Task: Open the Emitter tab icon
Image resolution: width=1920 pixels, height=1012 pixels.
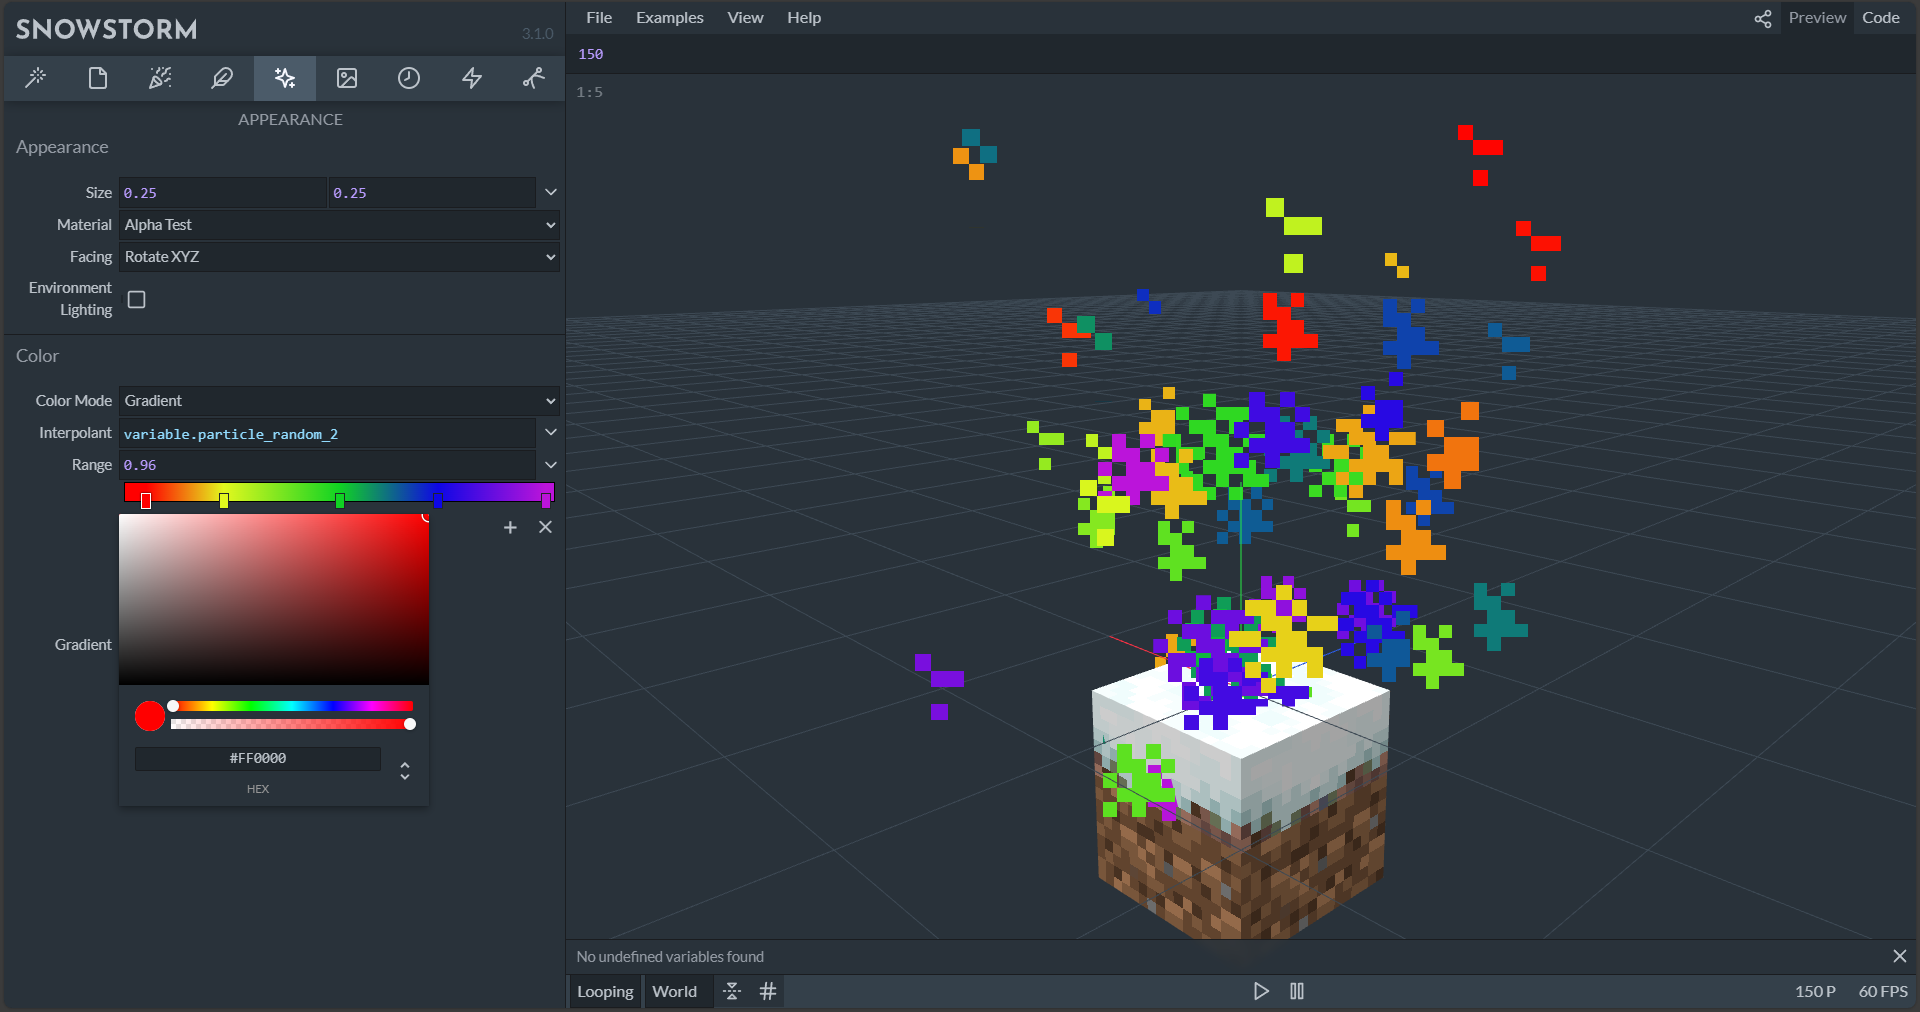Action: click(x=160, y=78)
